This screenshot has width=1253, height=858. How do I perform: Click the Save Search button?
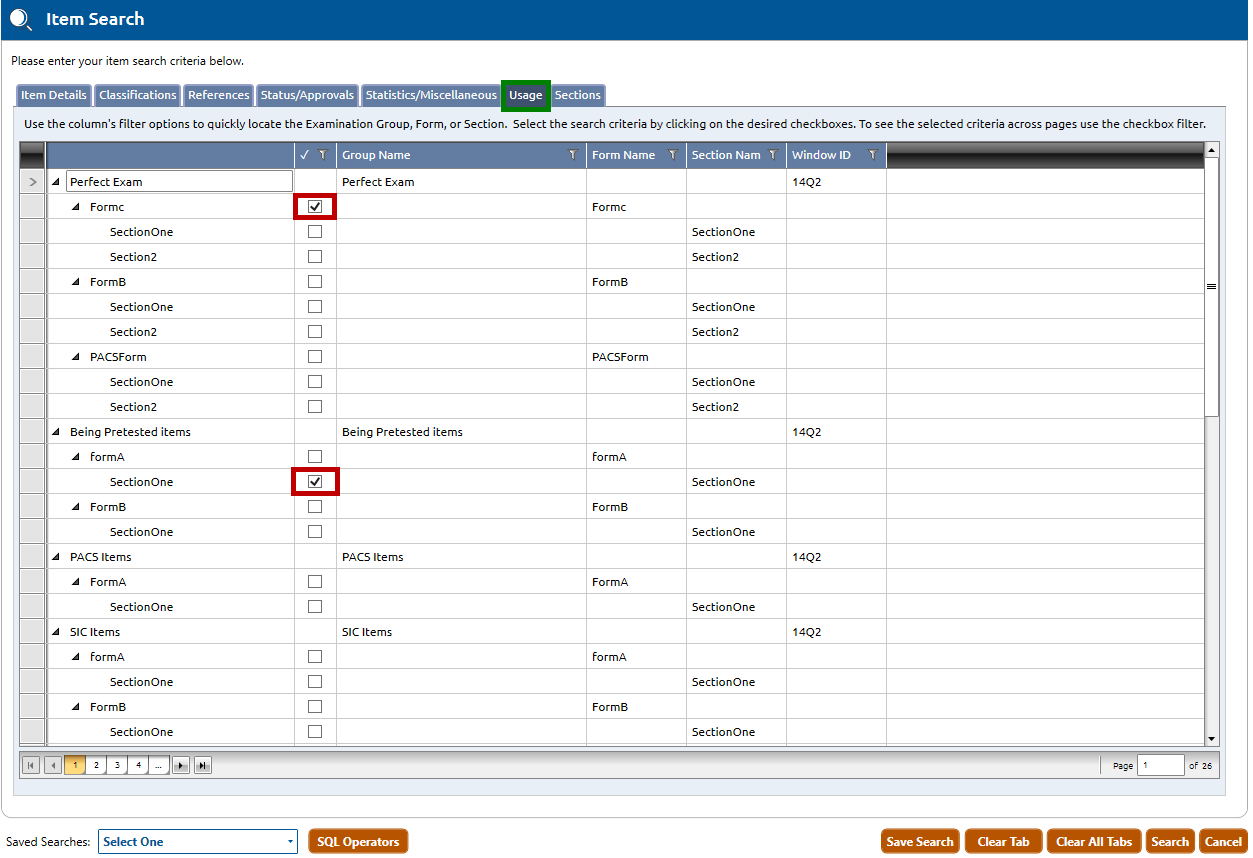(x=919, y=842)
